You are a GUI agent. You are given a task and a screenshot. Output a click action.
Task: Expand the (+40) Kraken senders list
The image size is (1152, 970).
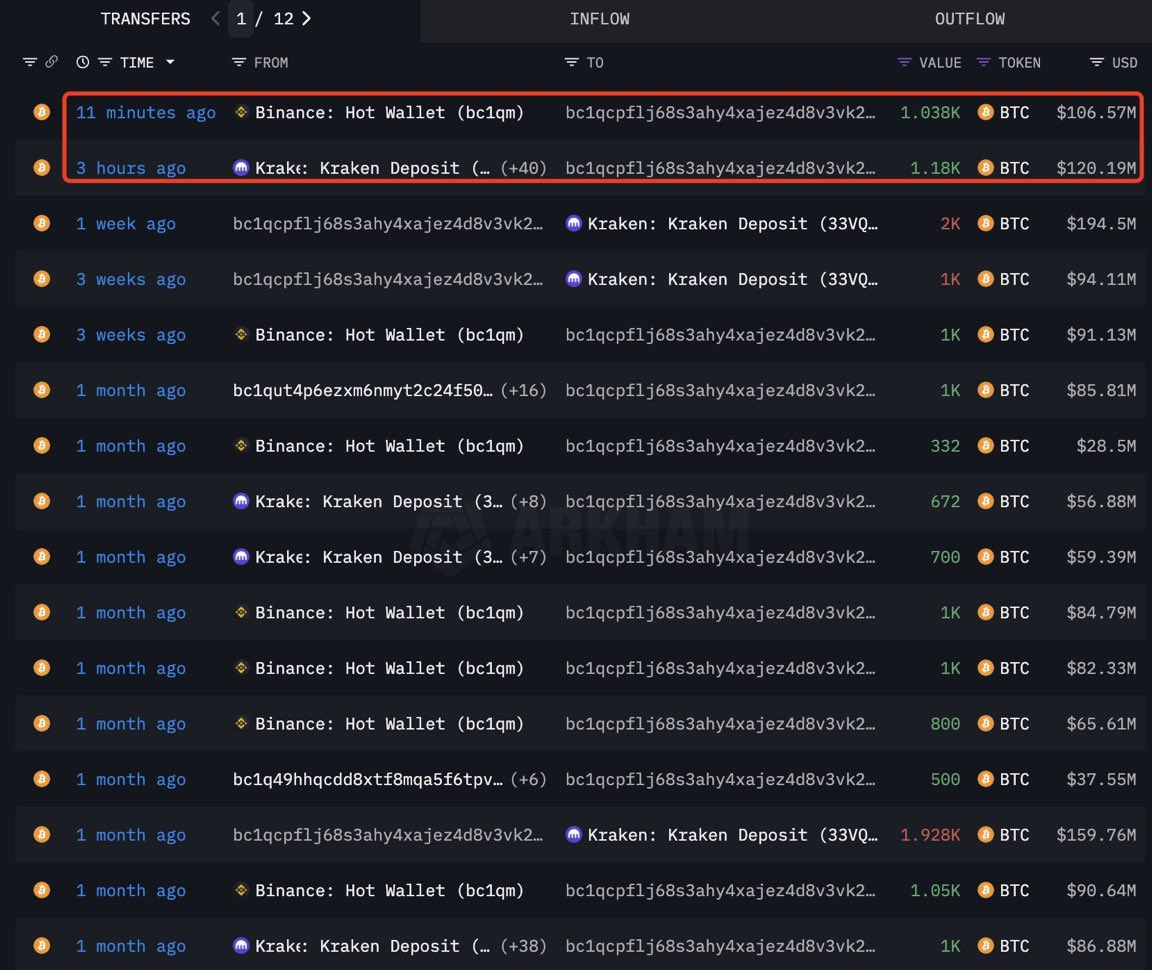click(523, 168)
